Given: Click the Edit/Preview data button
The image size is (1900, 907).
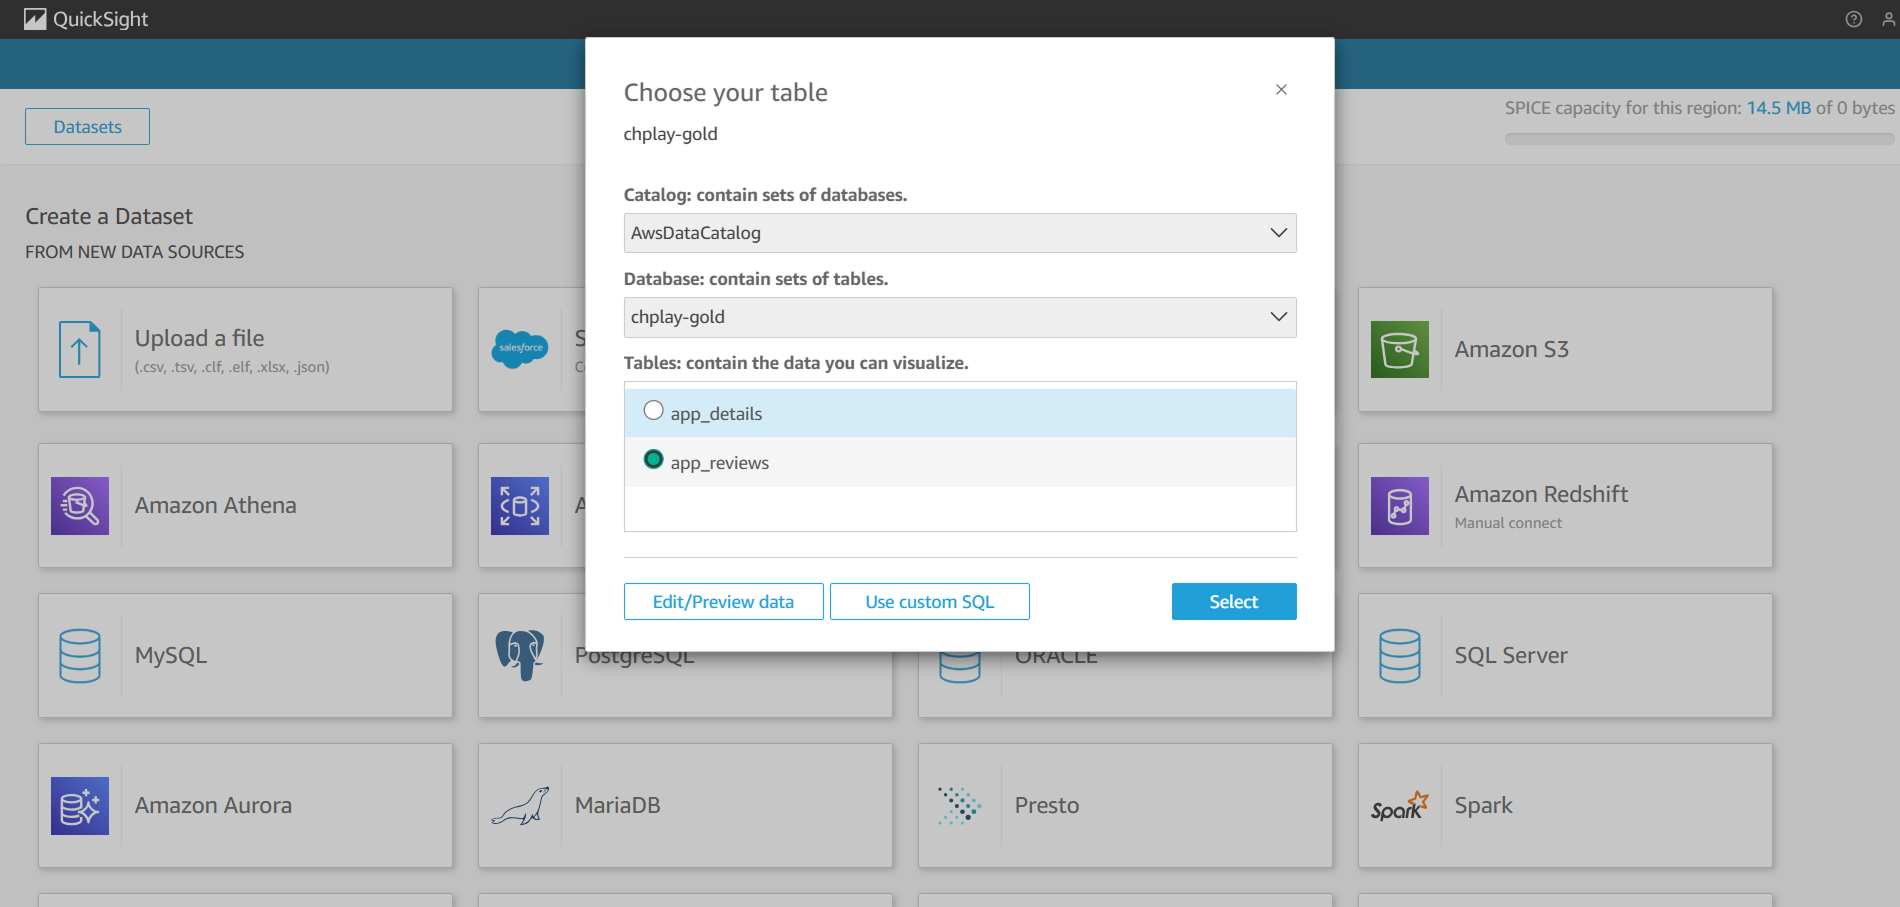Looking at the screenshot, I should 723,602.
